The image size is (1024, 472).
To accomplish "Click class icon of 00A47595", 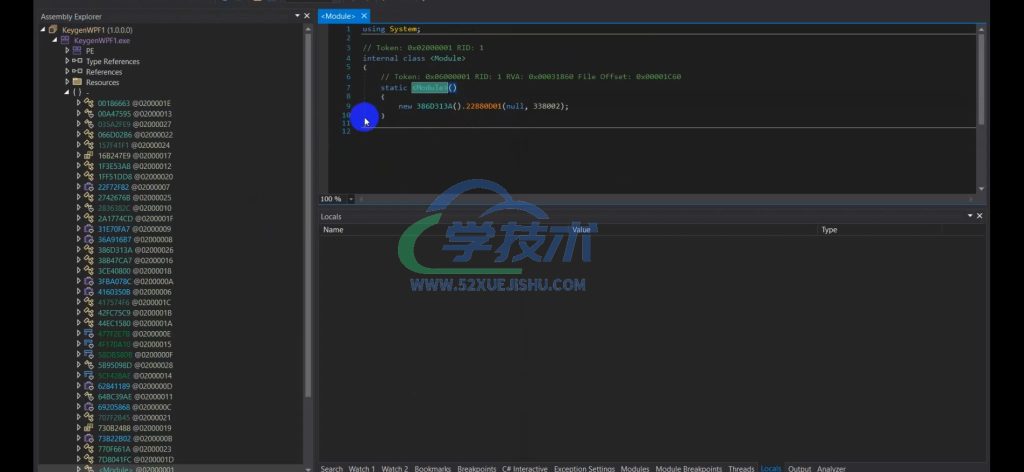I will 89,114.
